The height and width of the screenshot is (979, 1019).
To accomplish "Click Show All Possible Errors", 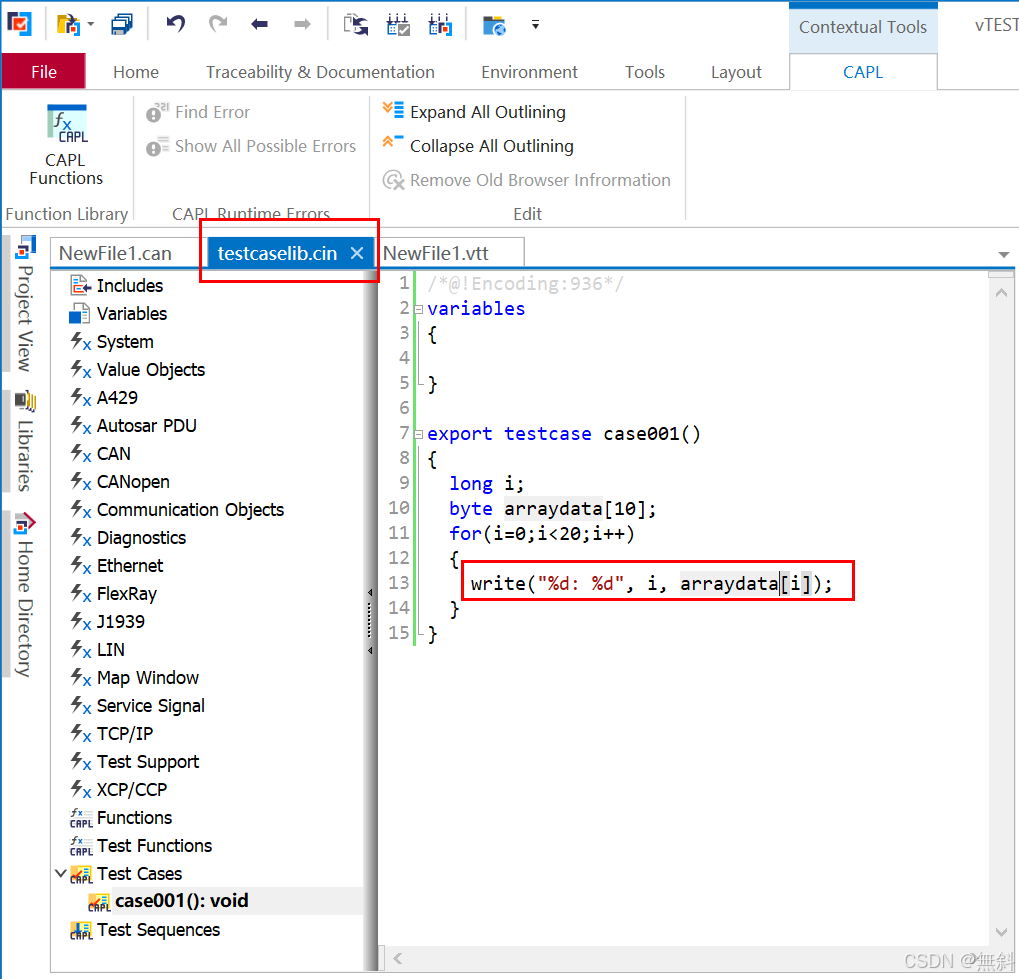I will [x=251, y=146].
